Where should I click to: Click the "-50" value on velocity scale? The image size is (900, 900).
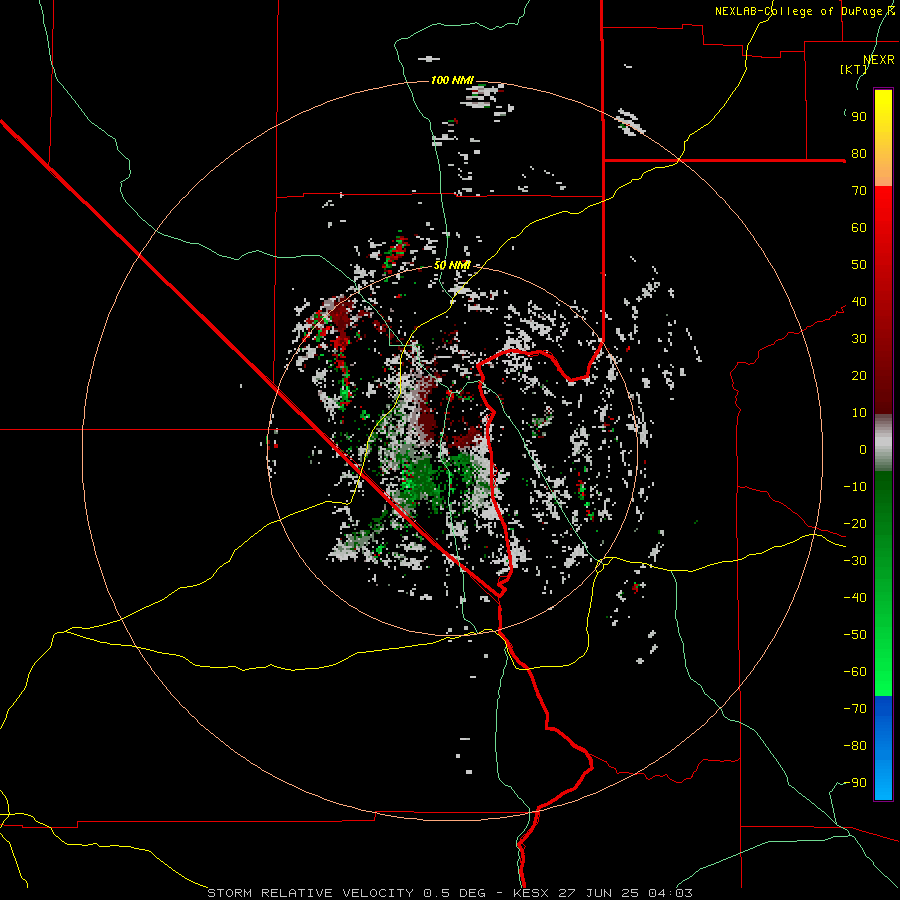click(855, 635)
